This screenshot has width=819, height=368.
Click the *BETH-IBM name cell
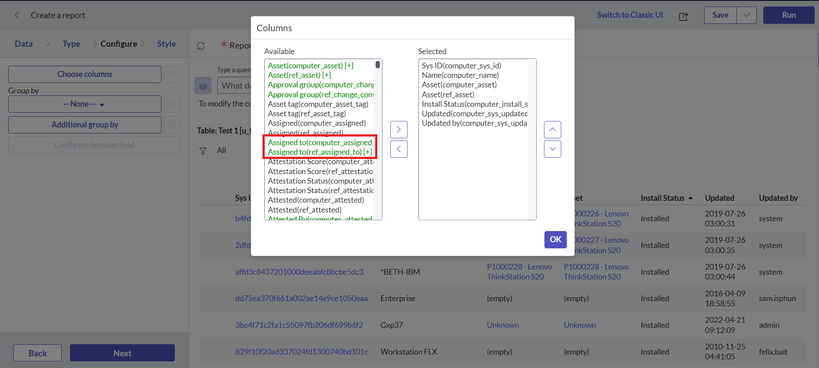click(401, 272)
